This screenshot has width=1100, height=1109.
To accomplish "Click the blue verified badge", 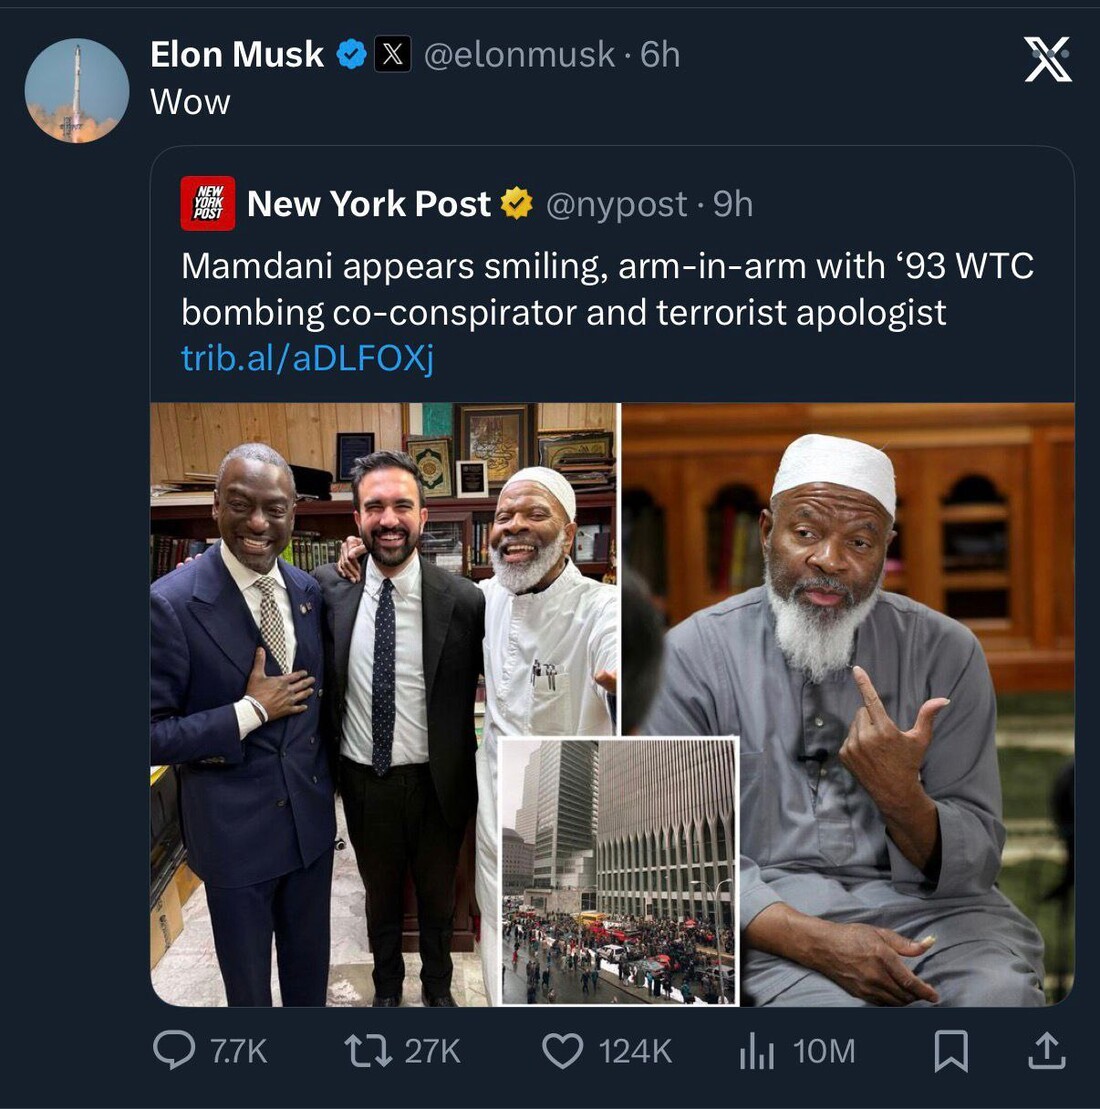I will [x=351, y=55].
